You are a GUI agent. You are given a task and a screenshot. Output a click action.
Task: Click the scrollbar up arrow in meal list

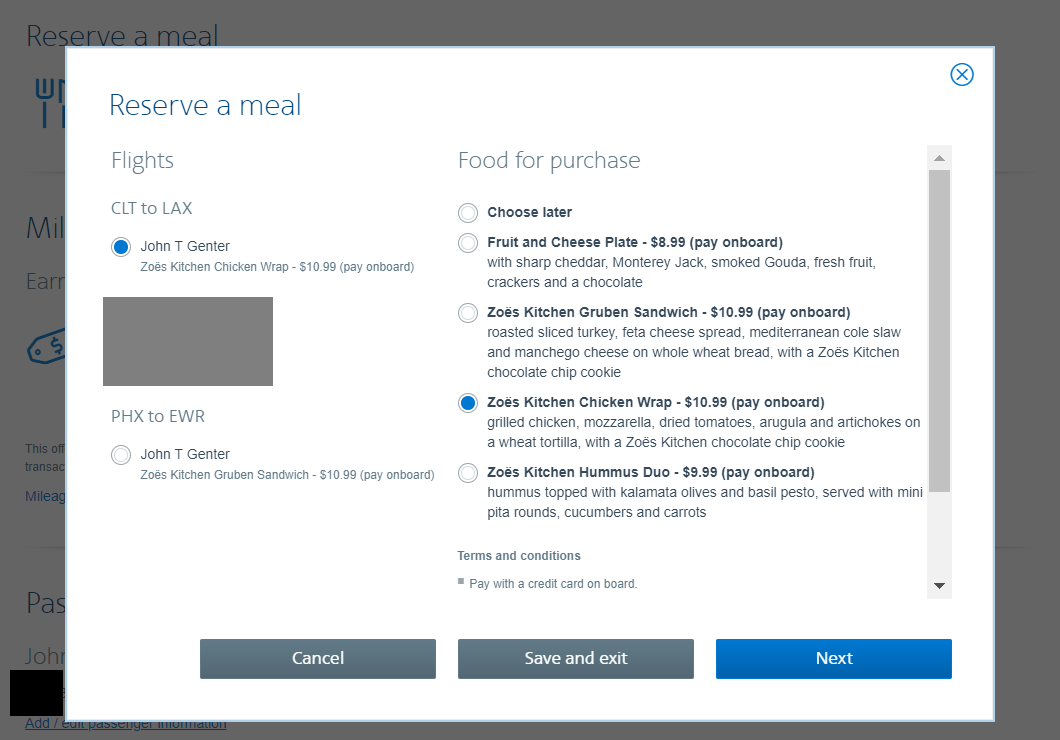pos(939,158)
